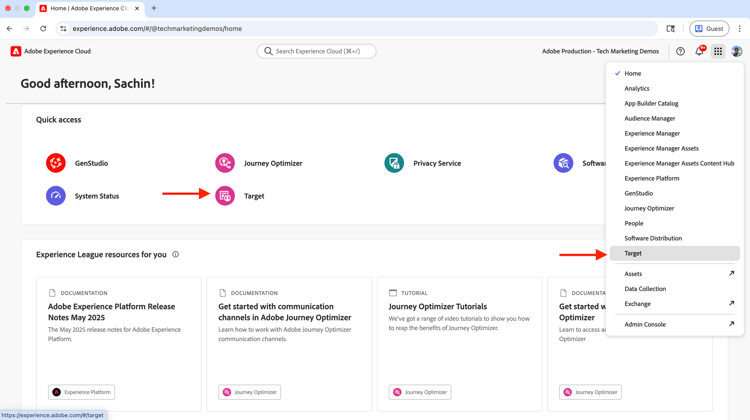This screenshot has height=420, width=750.
Task: Click Journey Optimizer tag on communication channels card
Action: tap(250, 392)
